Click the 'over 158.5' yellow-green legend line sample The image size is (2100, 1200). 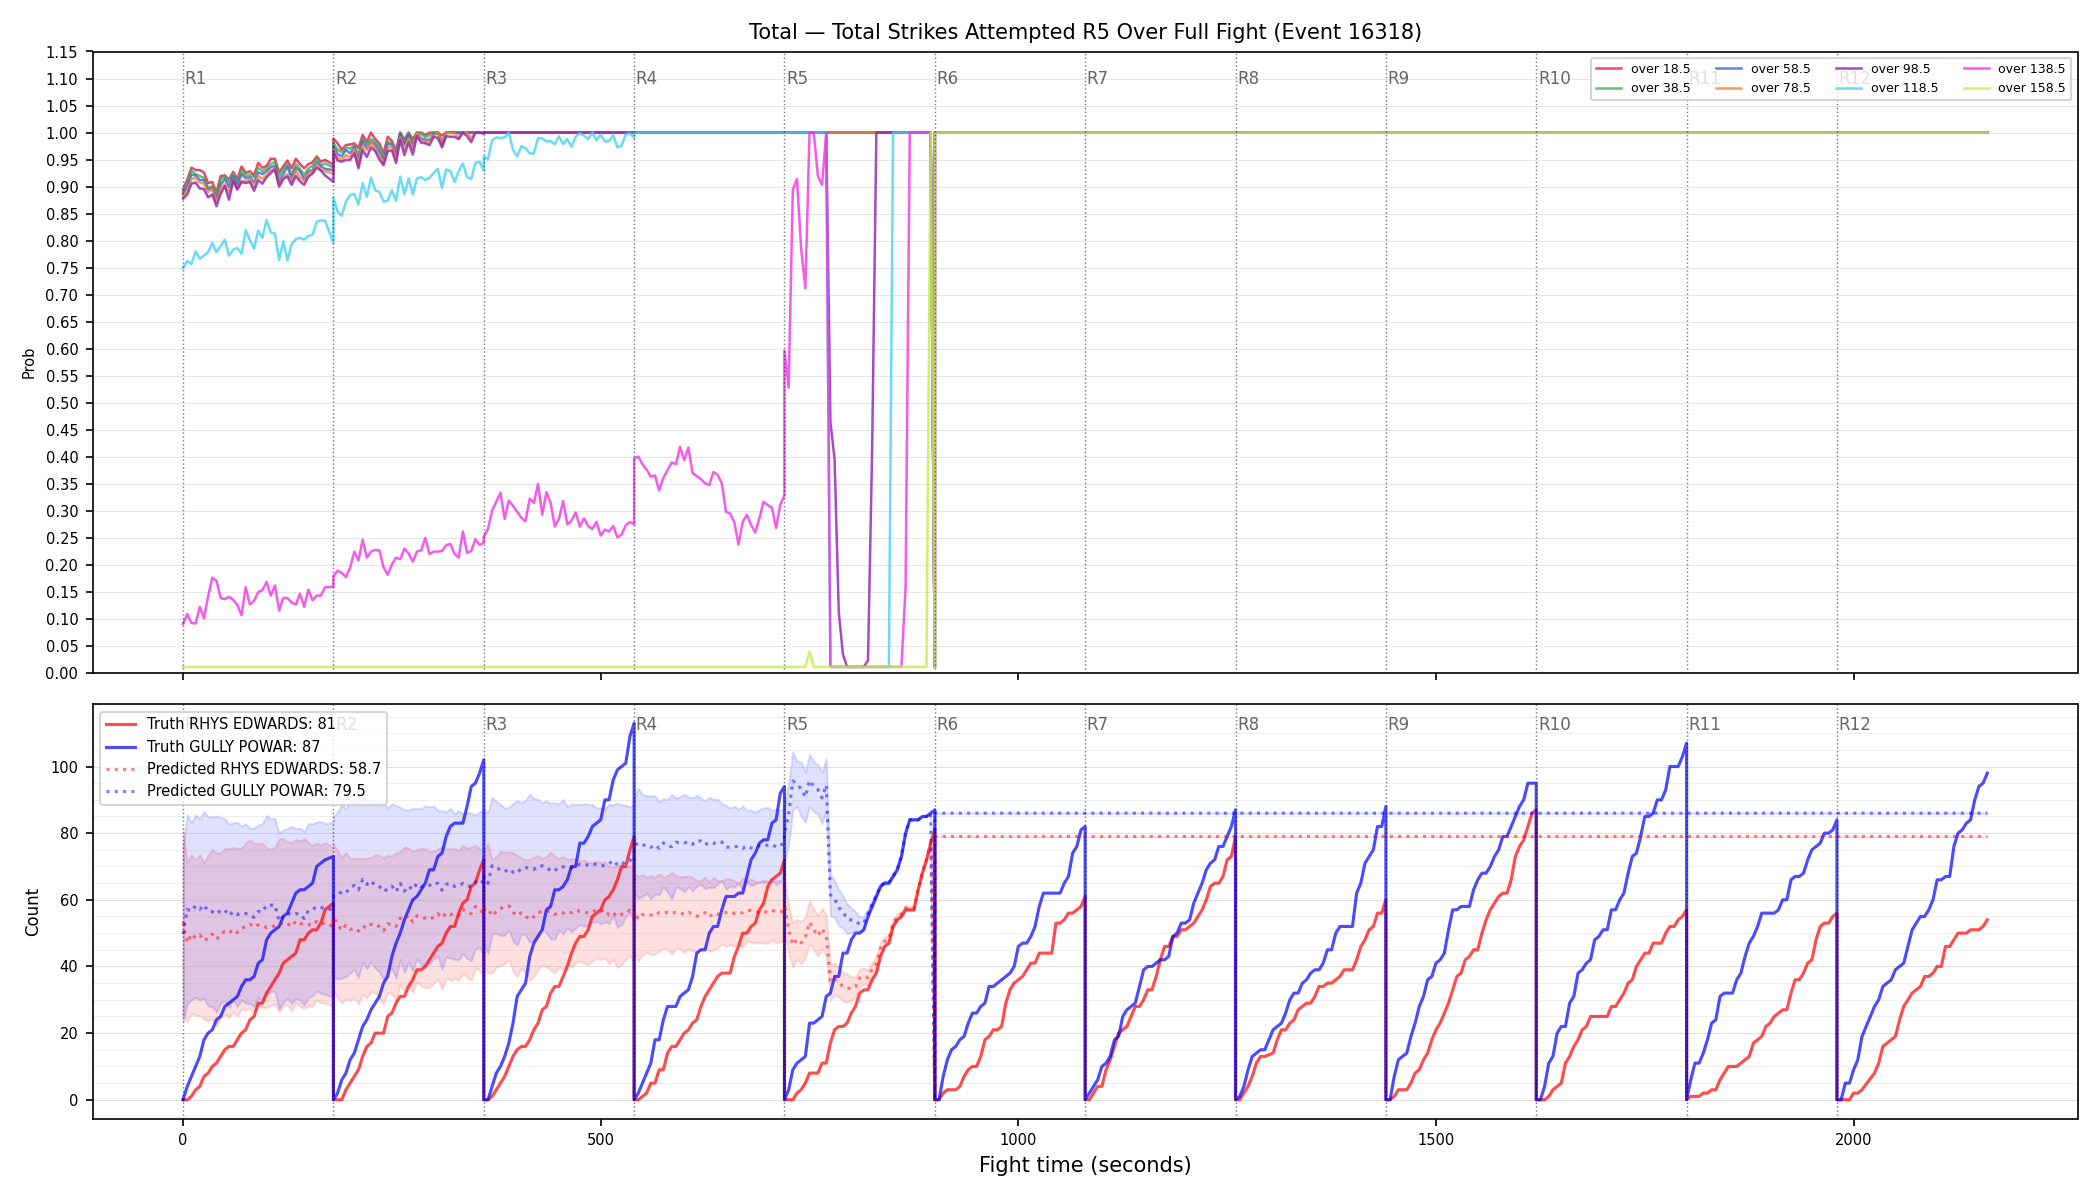click(x=1976, y=88)
